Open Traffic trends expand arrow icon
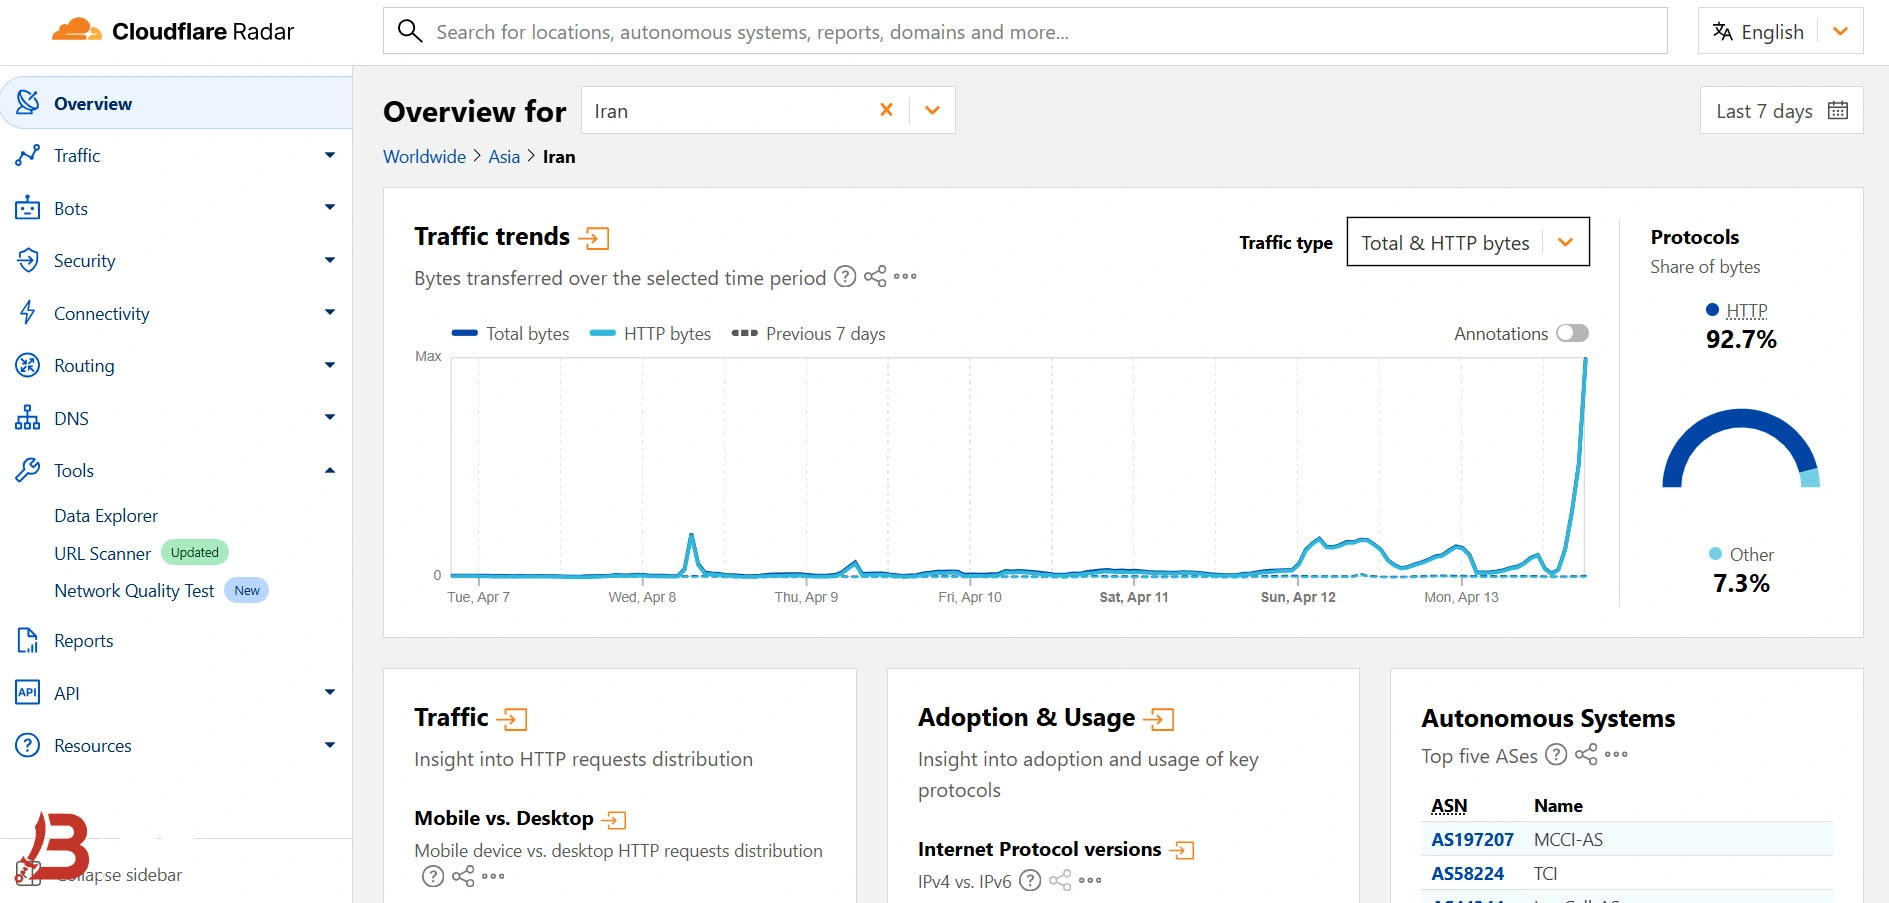1889x903 pixels. [594, 238]
